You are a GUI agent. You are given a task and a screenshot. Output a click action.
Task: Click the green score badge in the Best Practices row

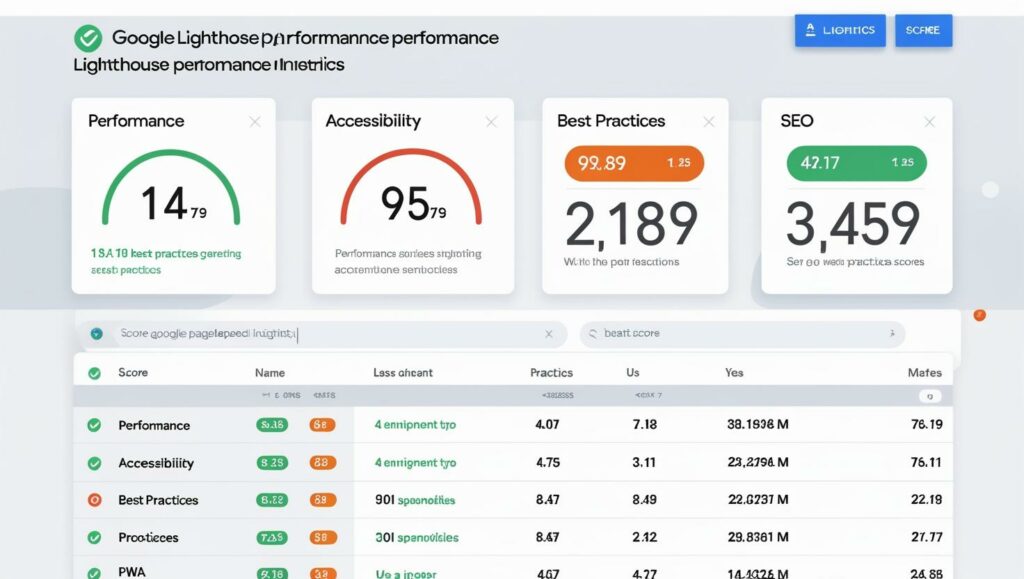(x=272, y=500)
